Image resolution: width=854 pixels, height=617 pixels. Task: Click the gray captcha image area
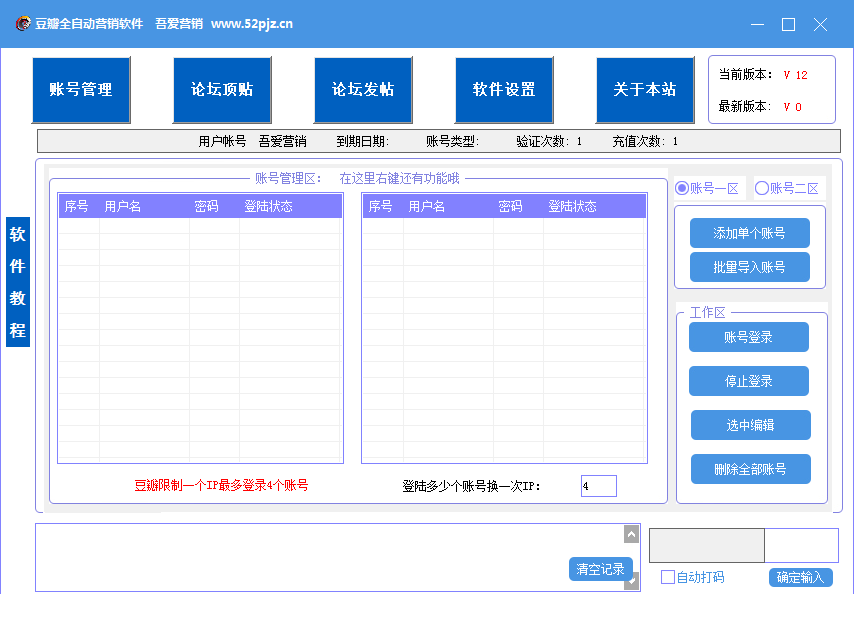coord(707,545)
